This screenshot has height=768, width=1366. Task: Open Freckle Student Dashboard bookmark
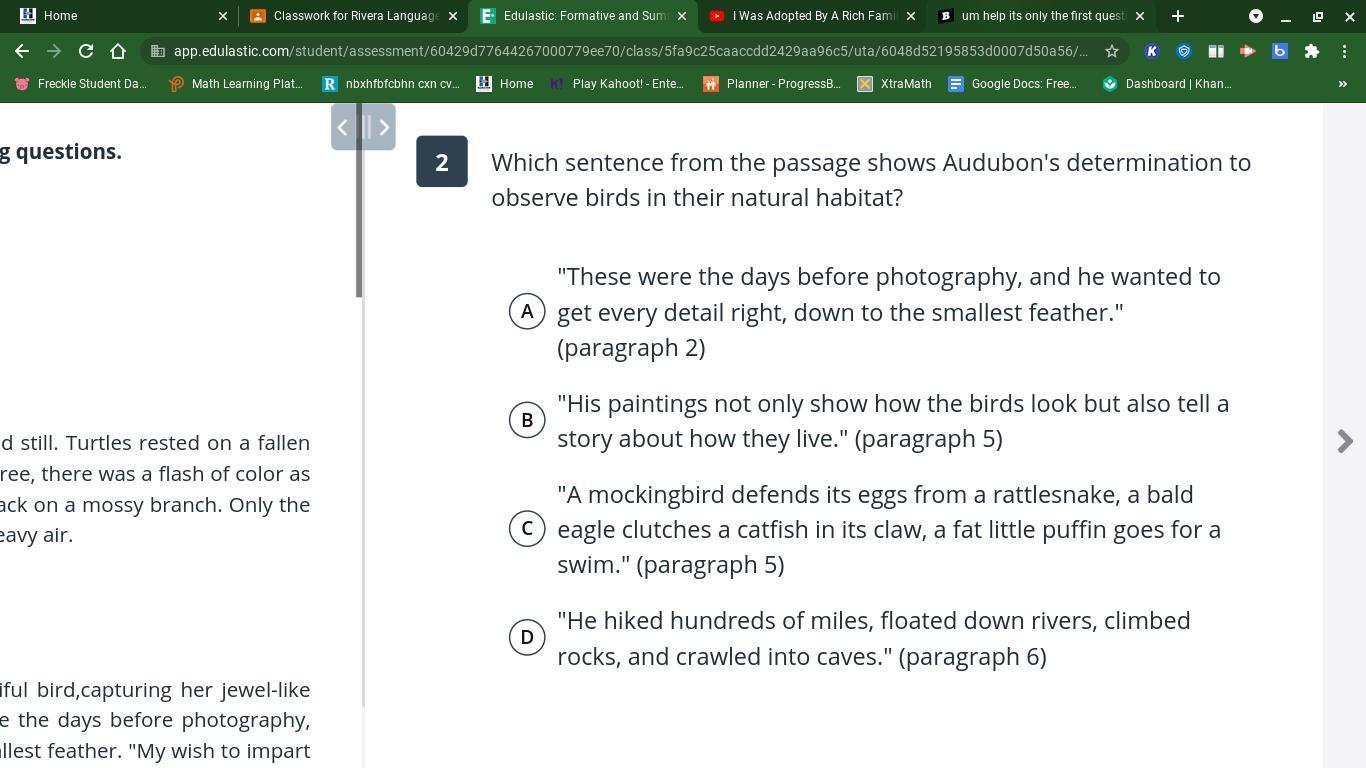click(x=81, y=84)
